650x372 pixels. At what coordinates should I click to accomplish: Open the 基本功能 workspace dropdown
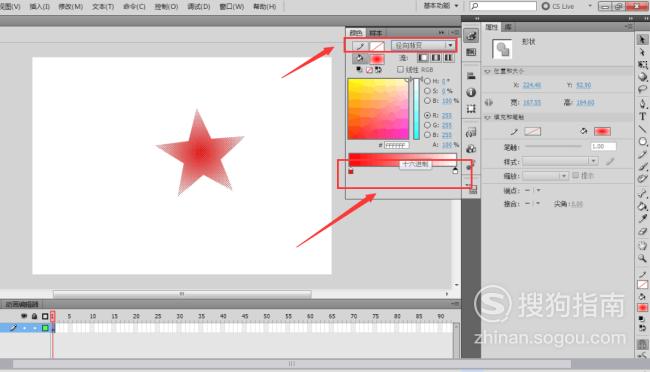point(440,6)
